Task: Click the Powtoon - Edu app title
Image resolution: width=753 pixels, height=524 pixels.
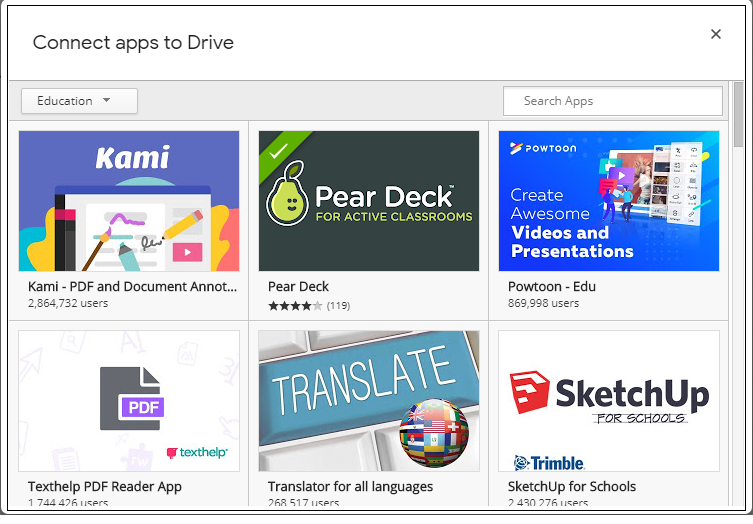Action: point(552,287)
